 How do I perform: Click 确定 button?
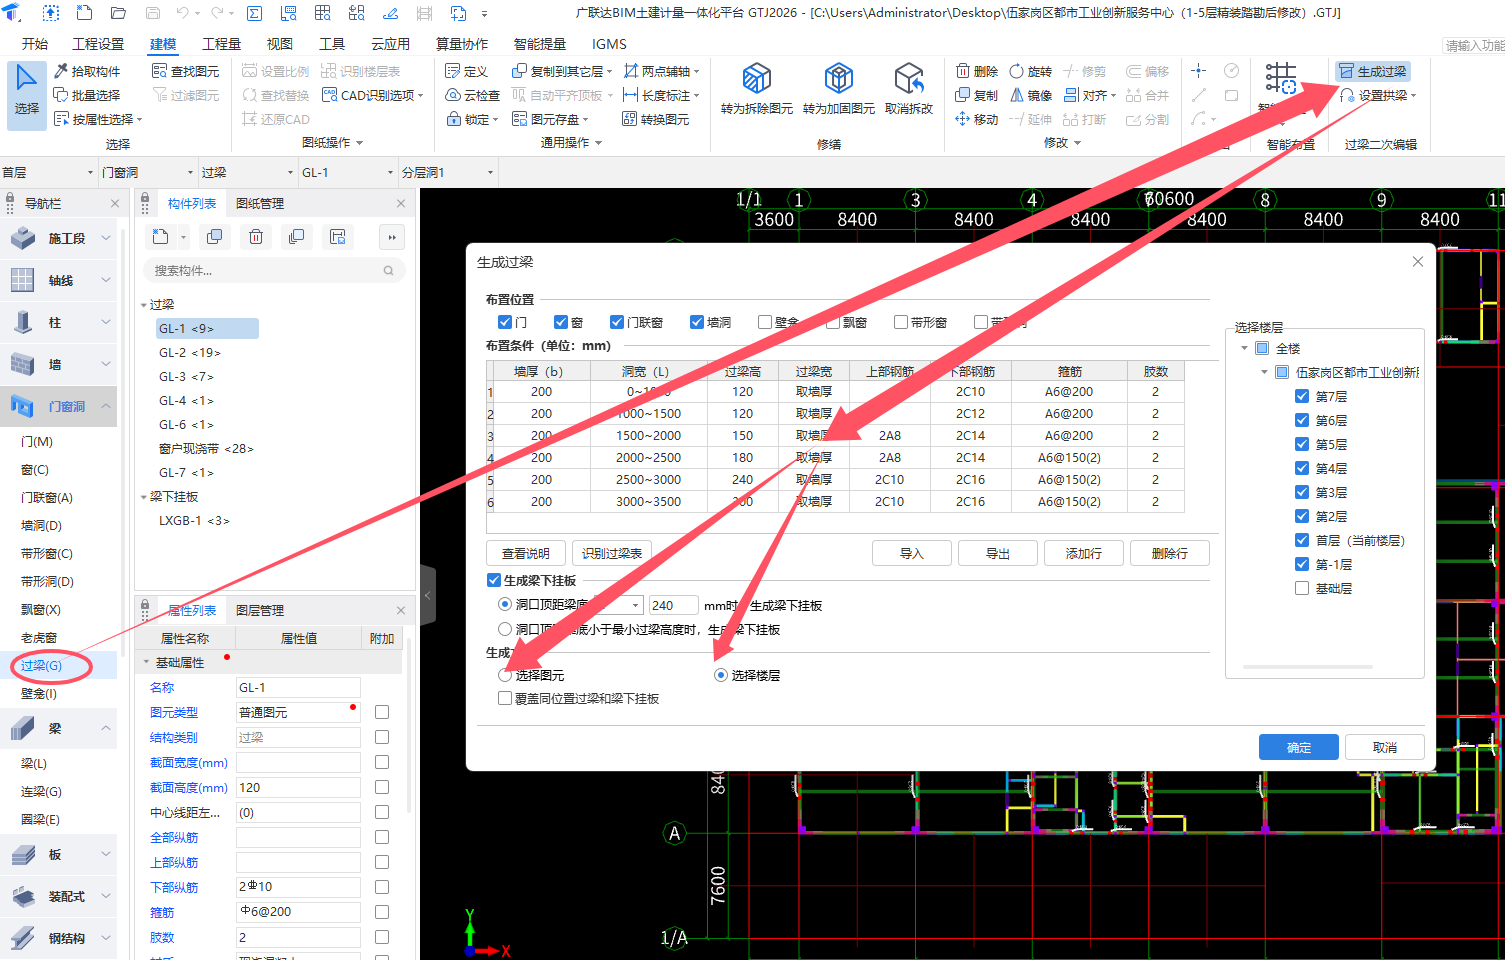pos(1299,747)
